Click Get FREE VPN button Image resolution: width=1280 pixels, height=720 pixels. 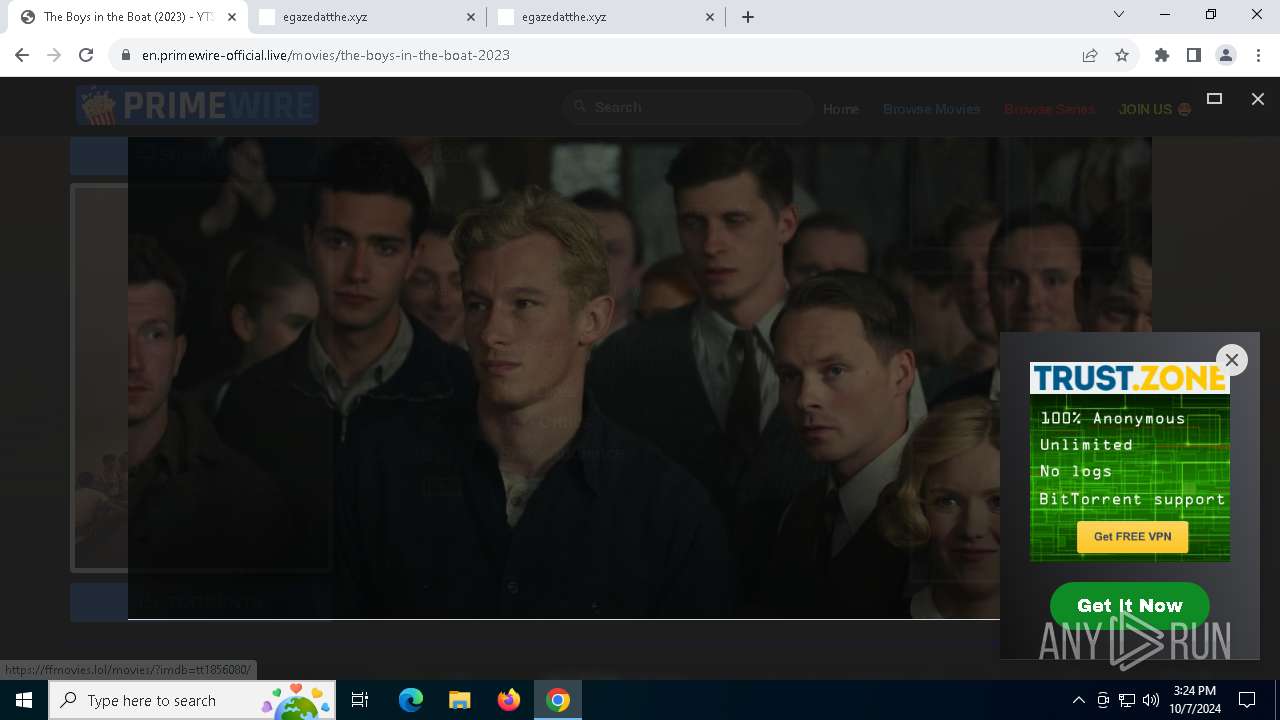pyautogui.click(x=1132, y=536)
